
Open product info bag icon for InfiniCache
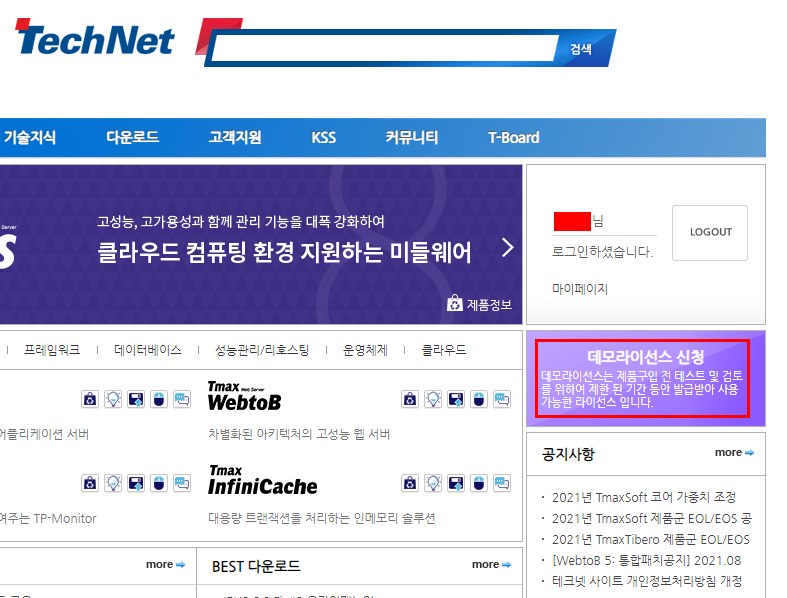[x=410, y=483]
